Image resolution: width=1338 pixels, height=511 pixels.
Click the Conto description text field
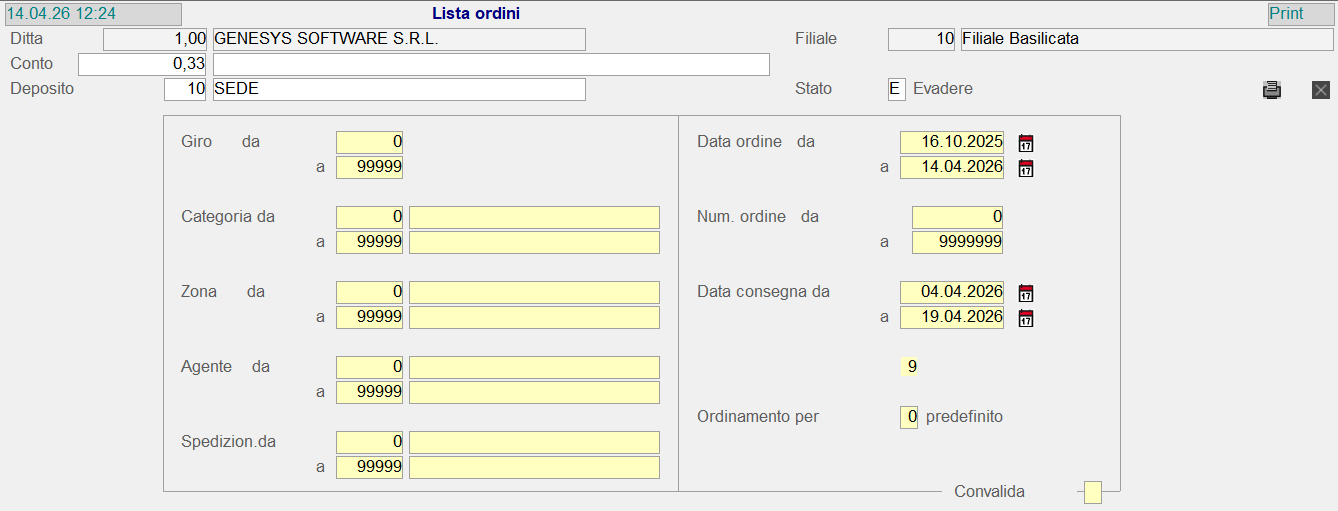[491, 64]
